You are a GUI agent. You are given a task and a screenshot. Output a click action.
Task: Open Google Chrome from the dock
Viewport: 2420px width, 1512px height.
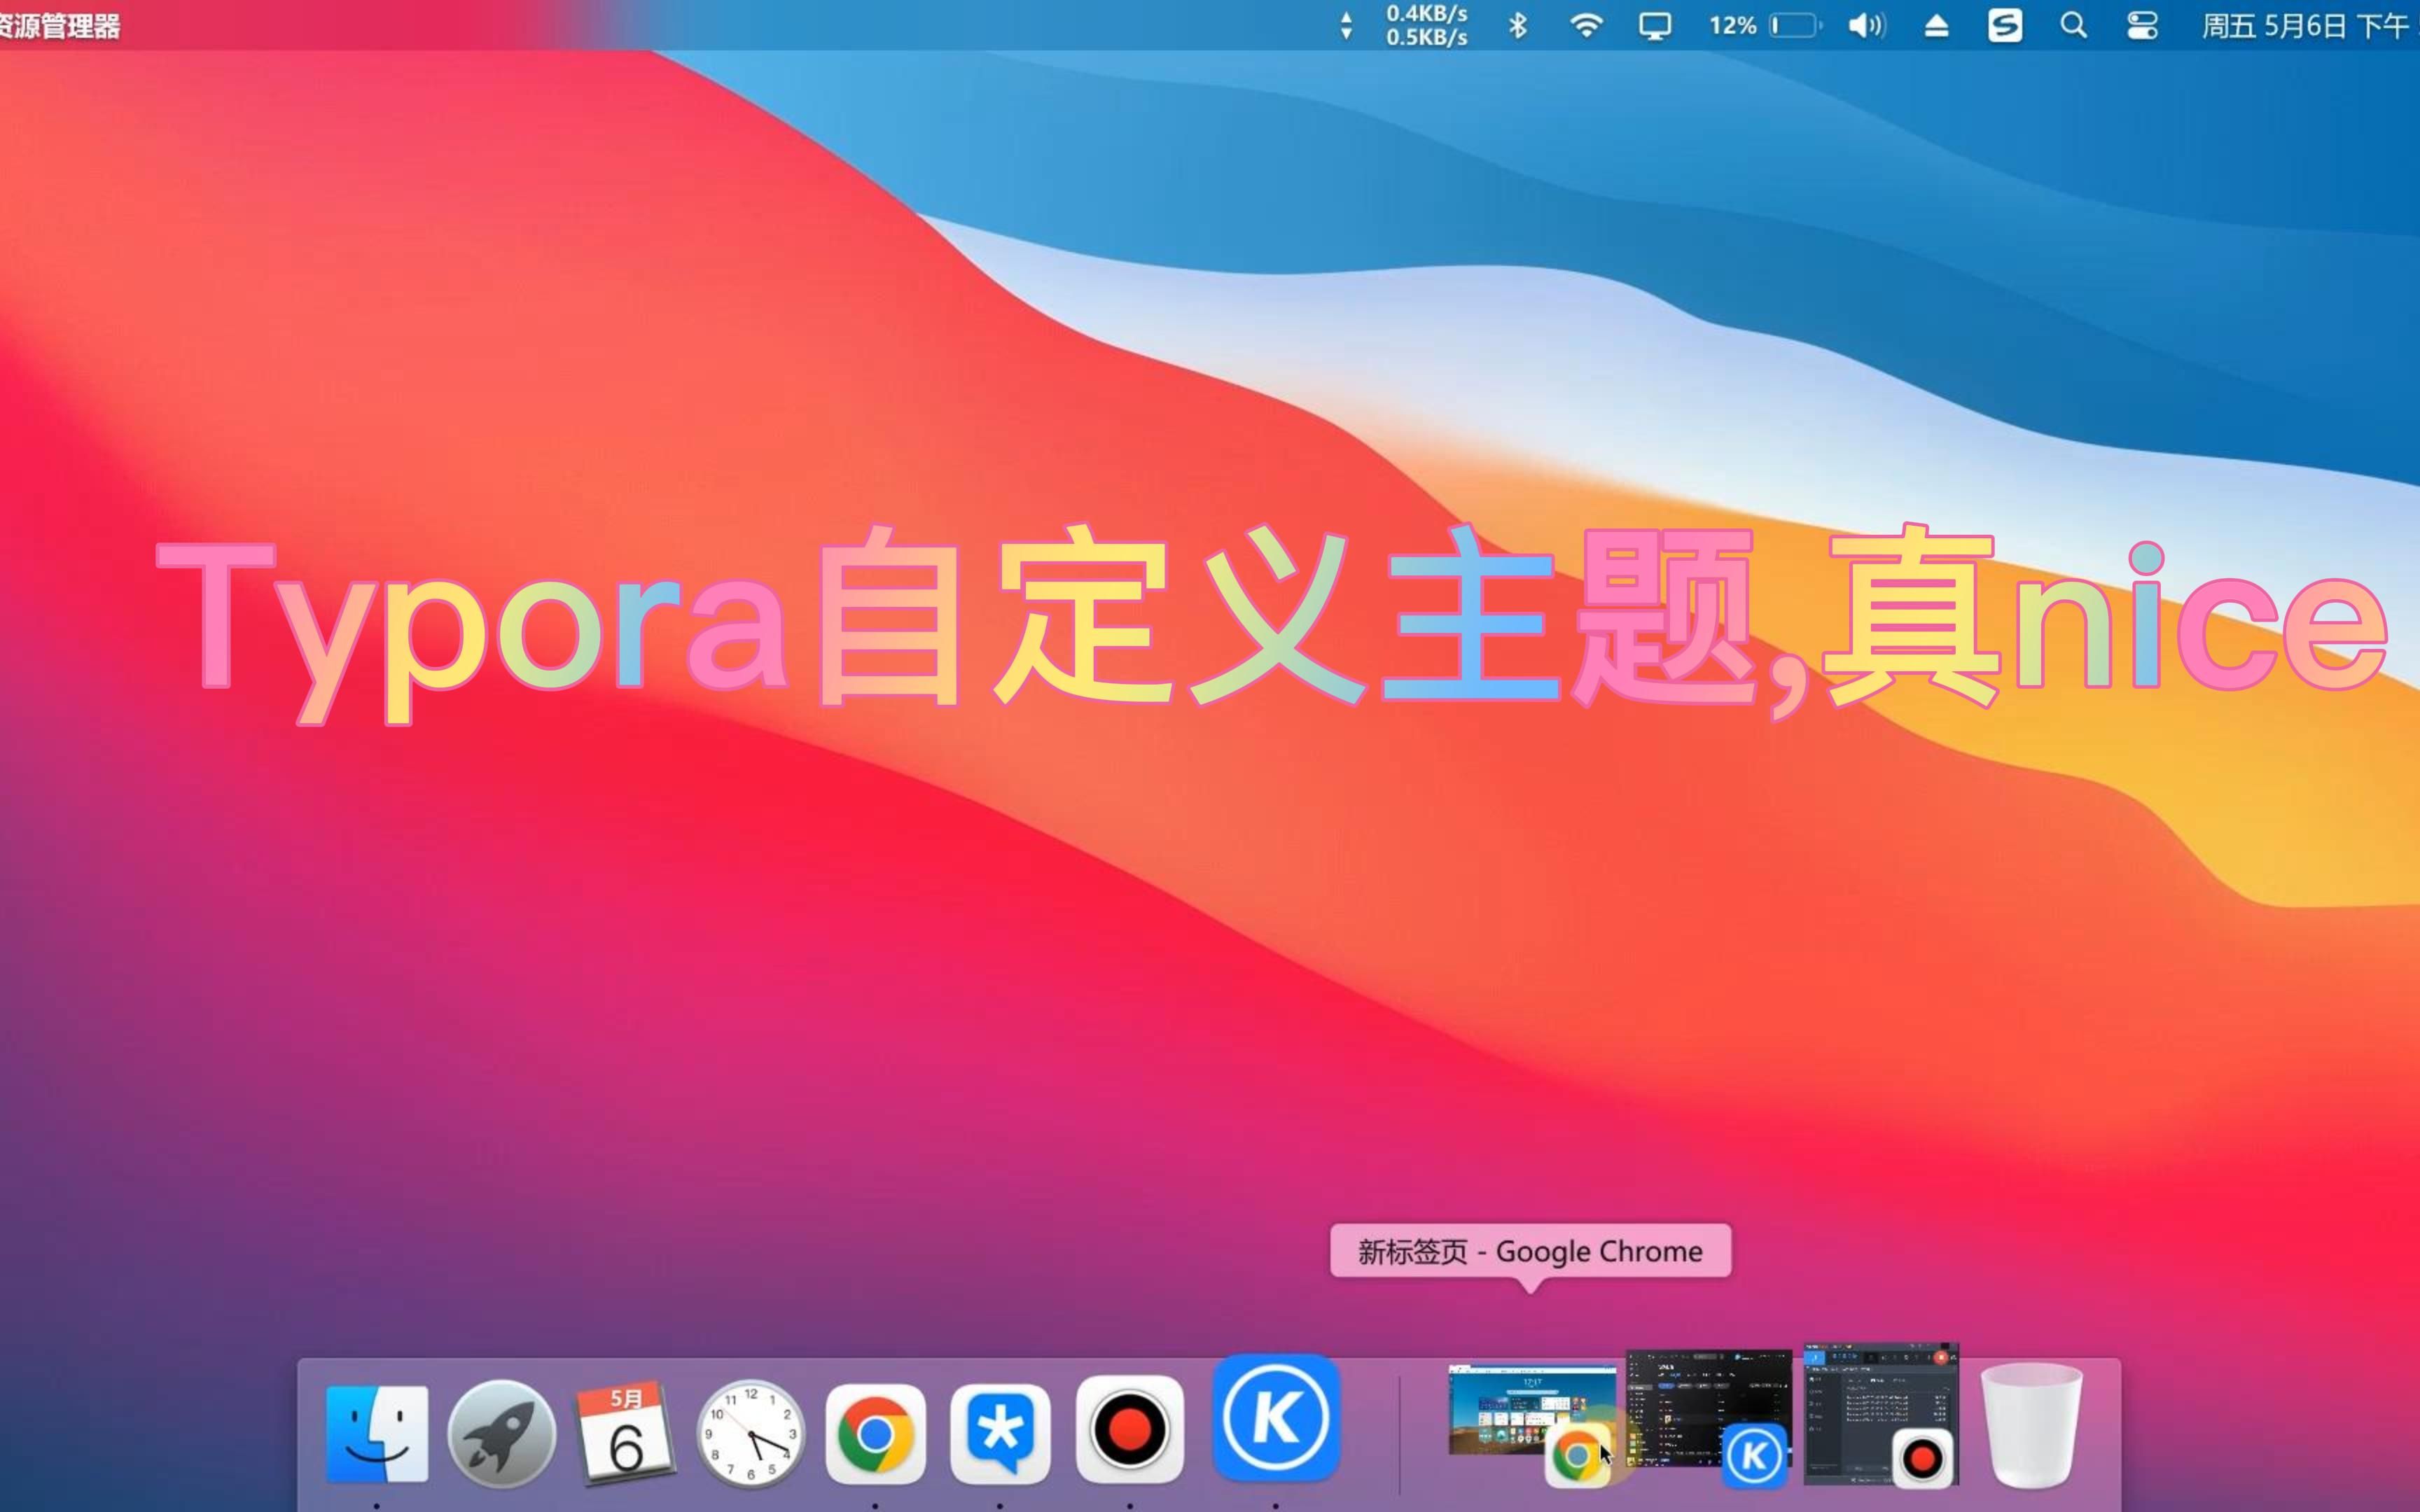coord(875,1433)
